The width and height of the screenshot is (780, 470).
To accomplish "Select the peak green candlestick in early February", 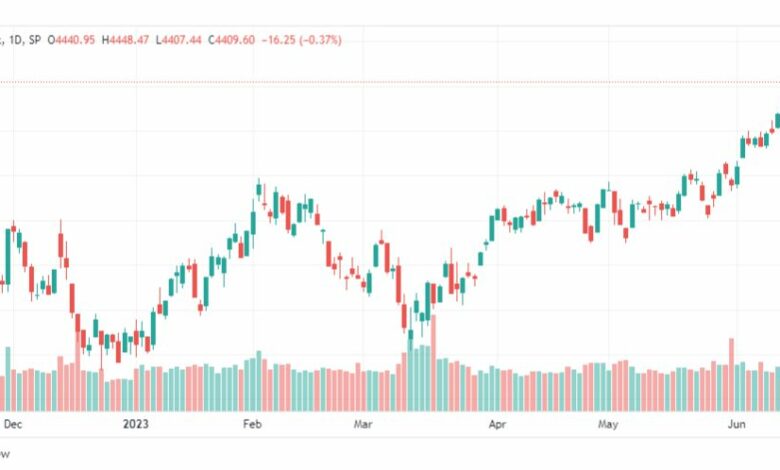I will point(259,190).
